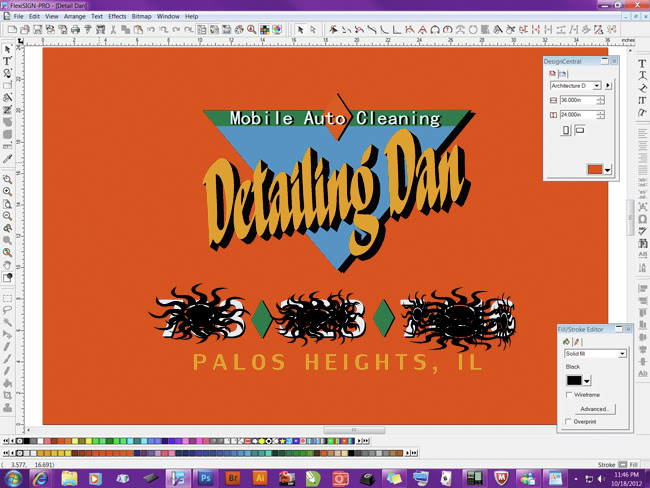The image size is (650, 488).
Task: Pick the black swatch in the upper color palette
Action: (x=27, y=441)
